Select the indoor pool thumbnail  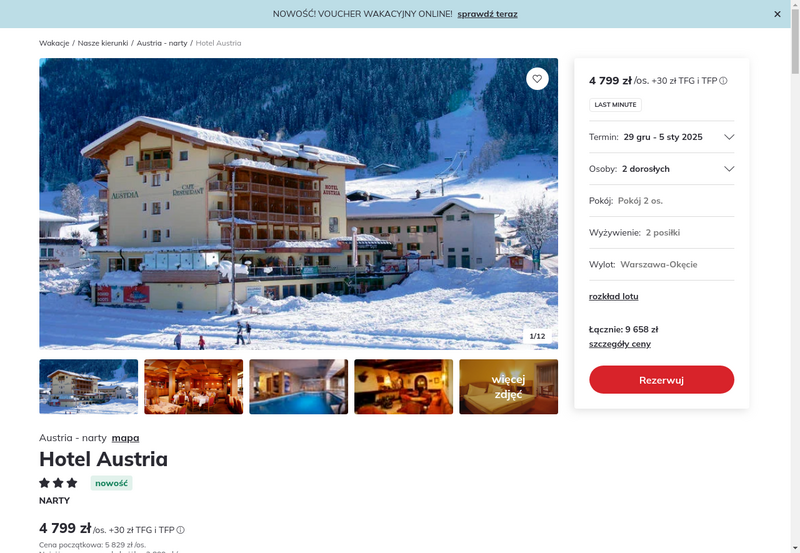click(x=298, y=387)
